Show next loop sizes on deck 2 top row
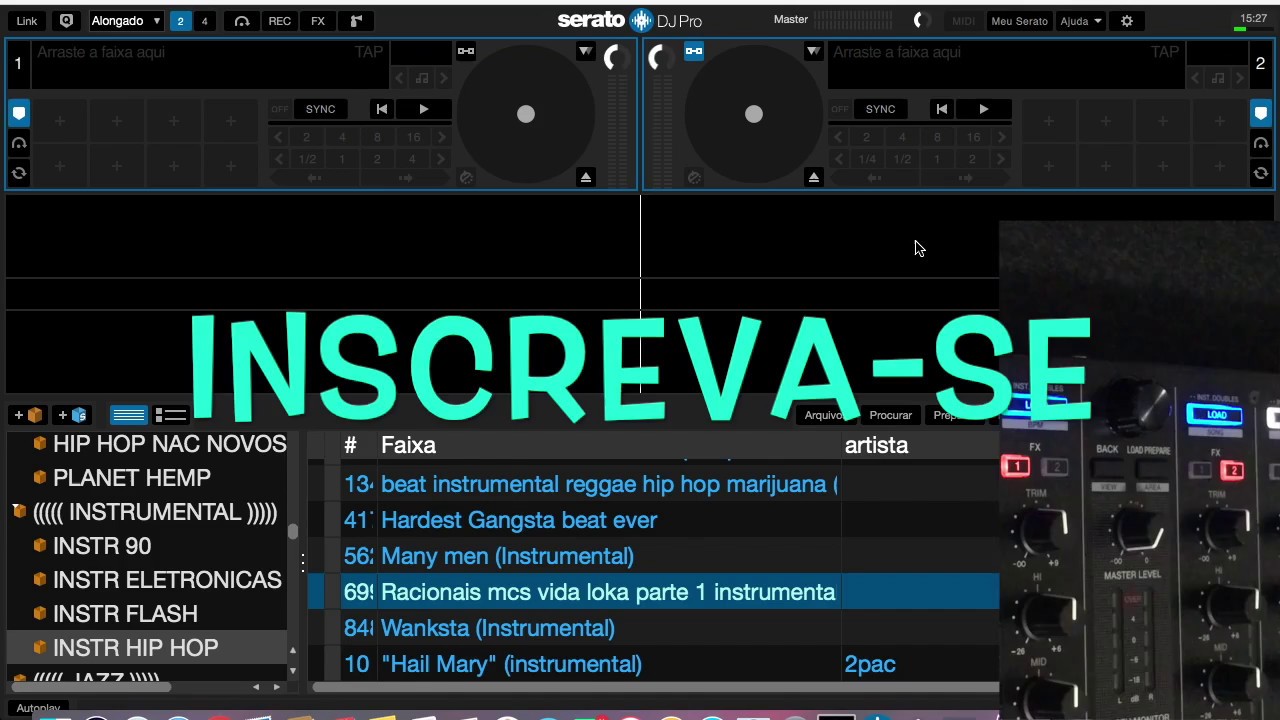 [x=1001, y=137]
